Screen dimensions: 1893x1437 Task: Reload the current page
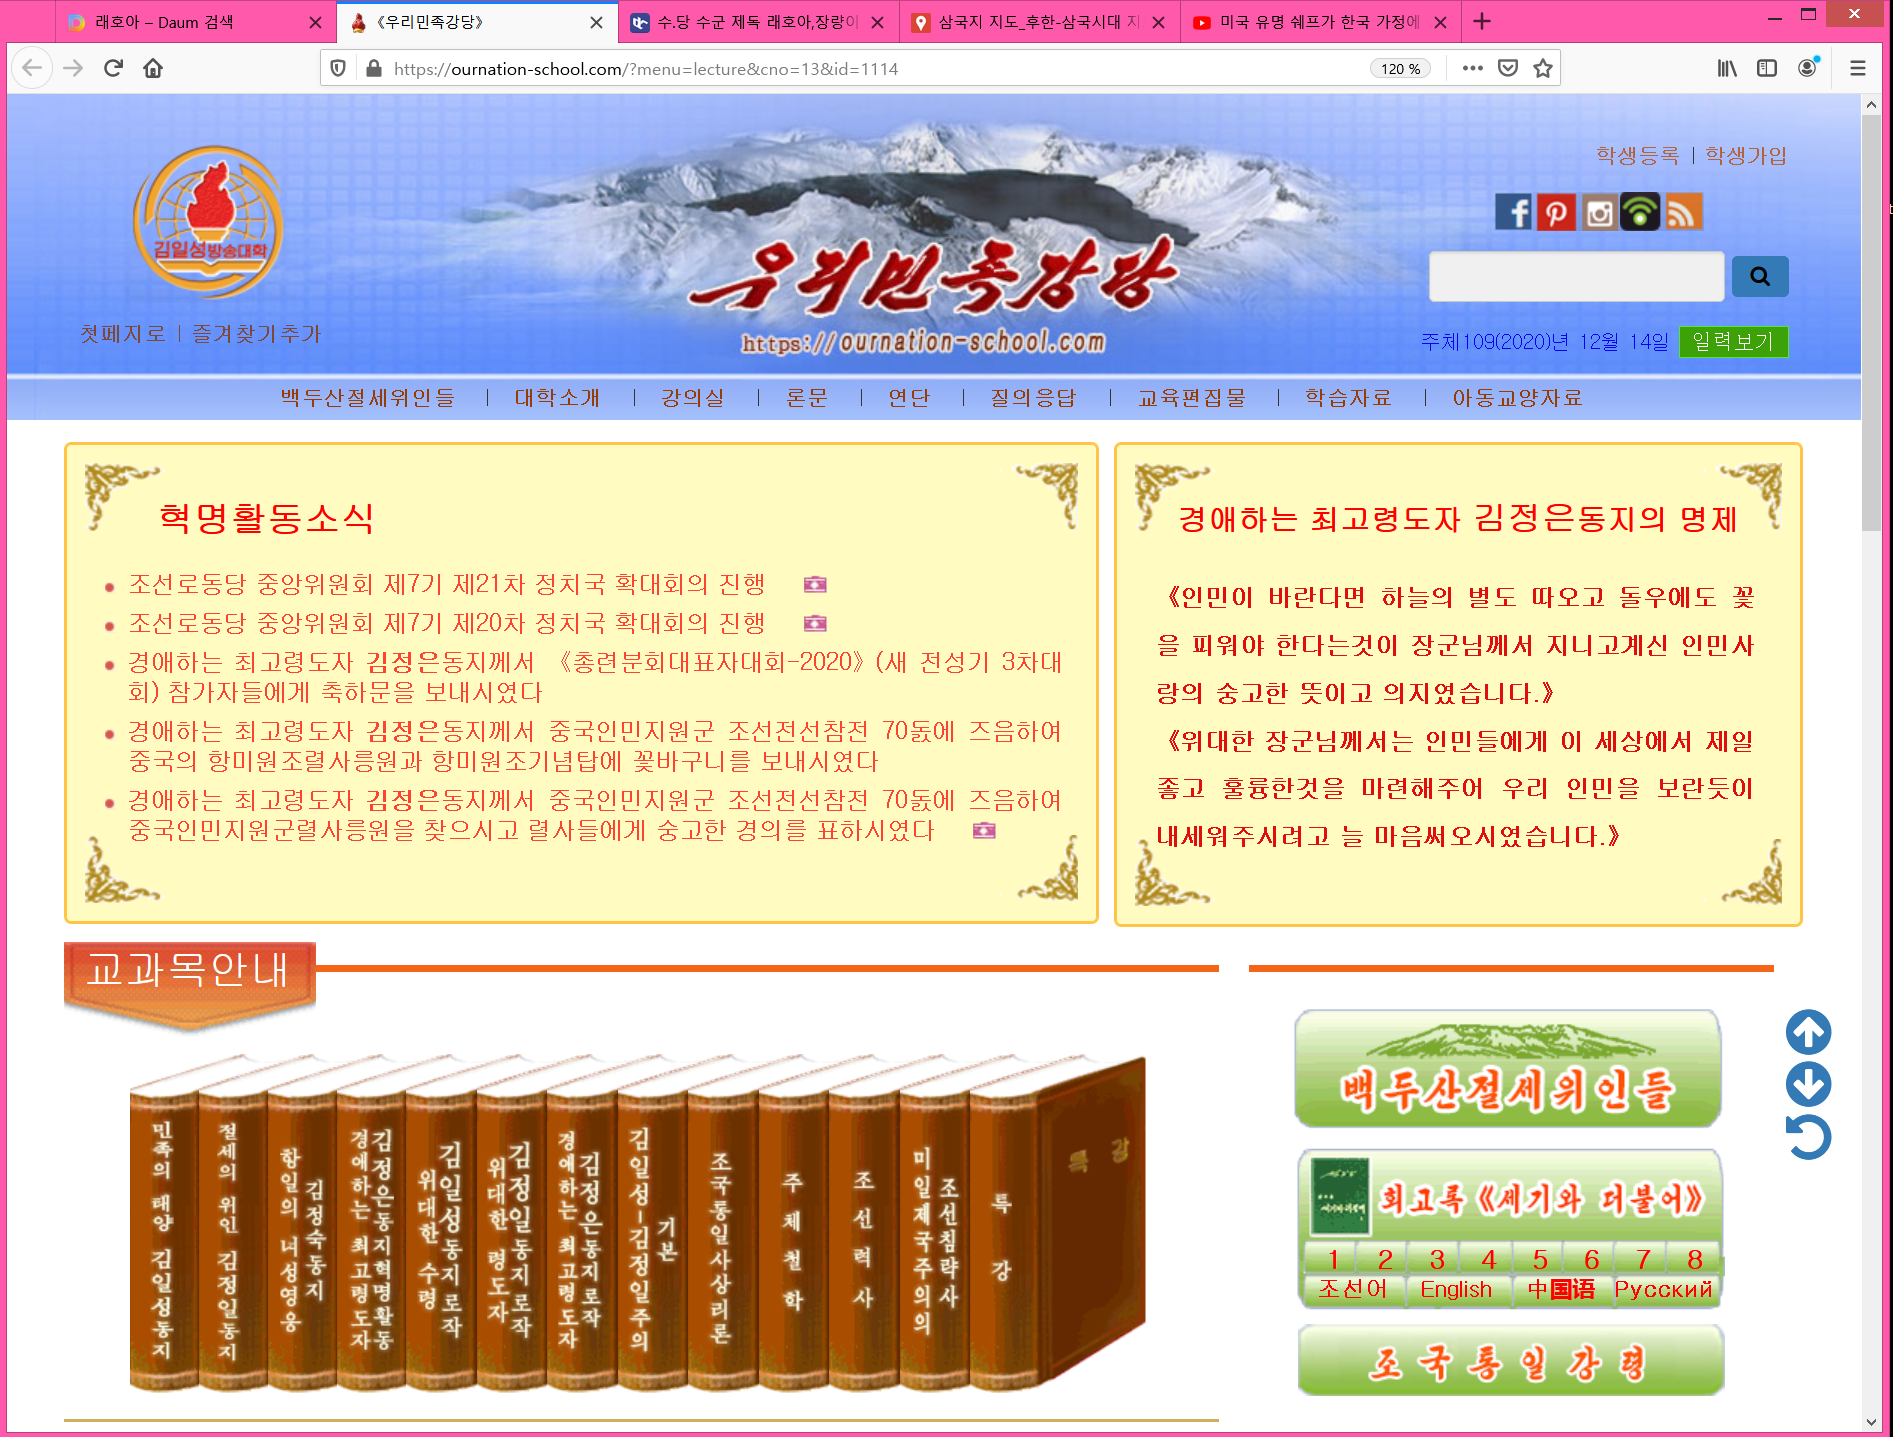113,68
